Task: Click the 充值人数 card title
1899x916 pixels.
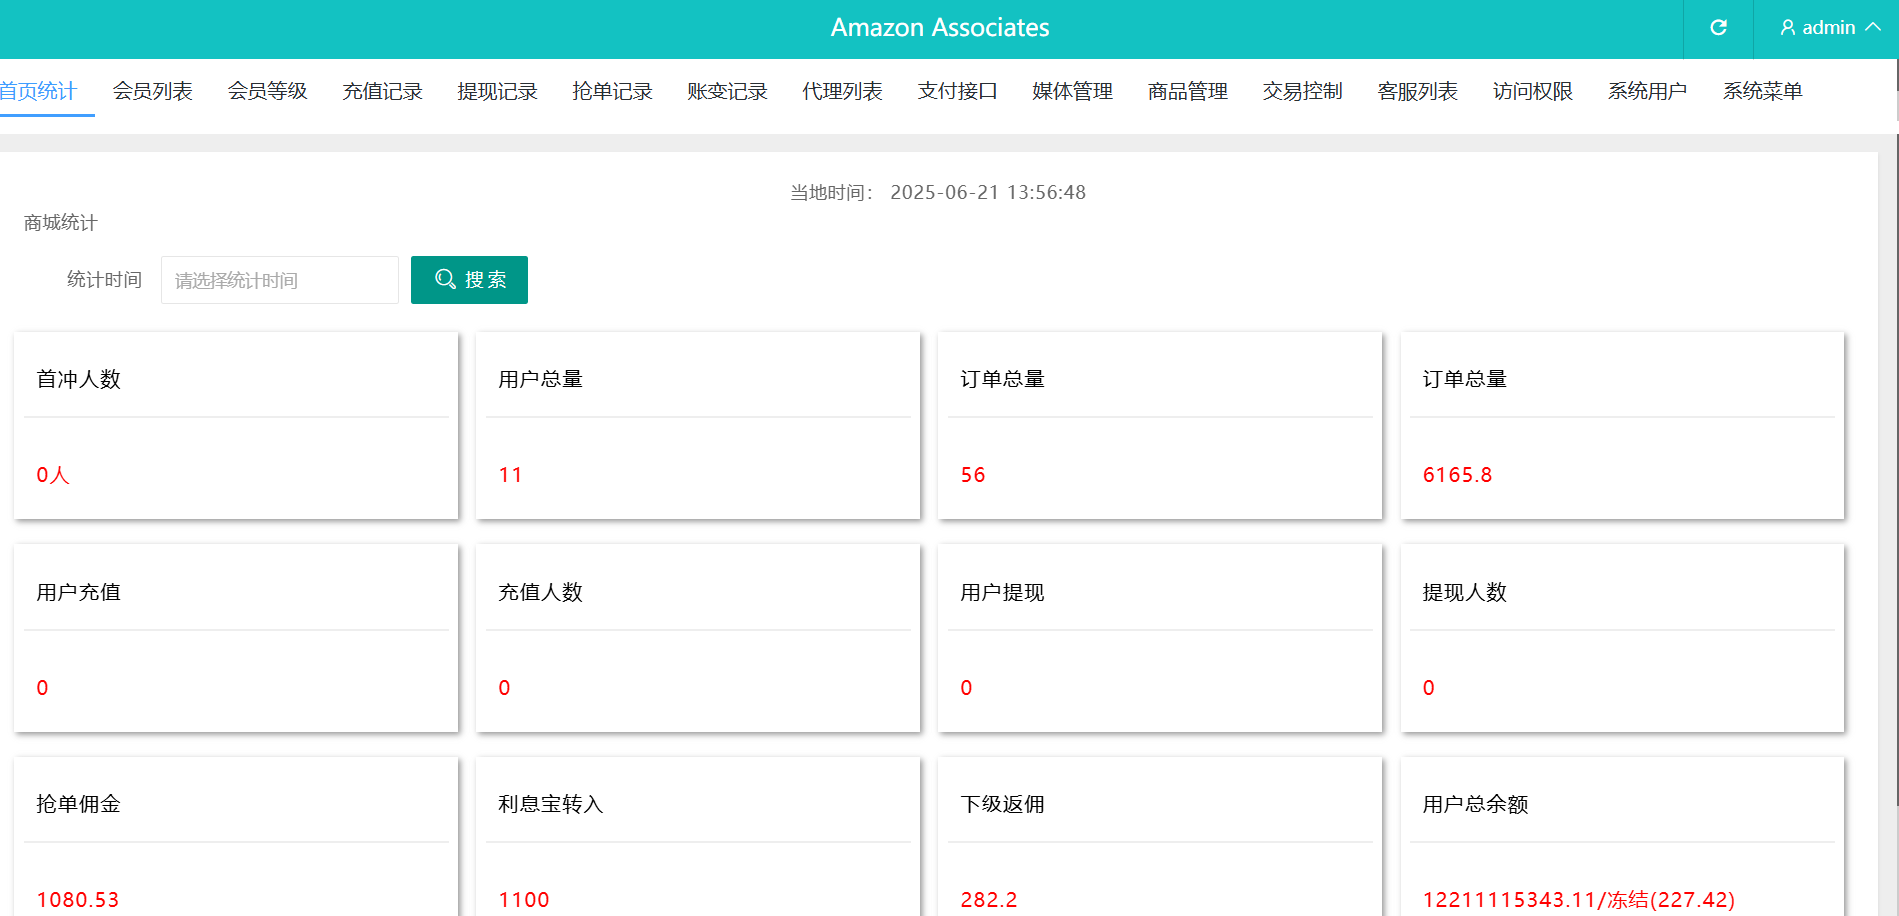Action: pyautogui.click(x=540, y=592)
